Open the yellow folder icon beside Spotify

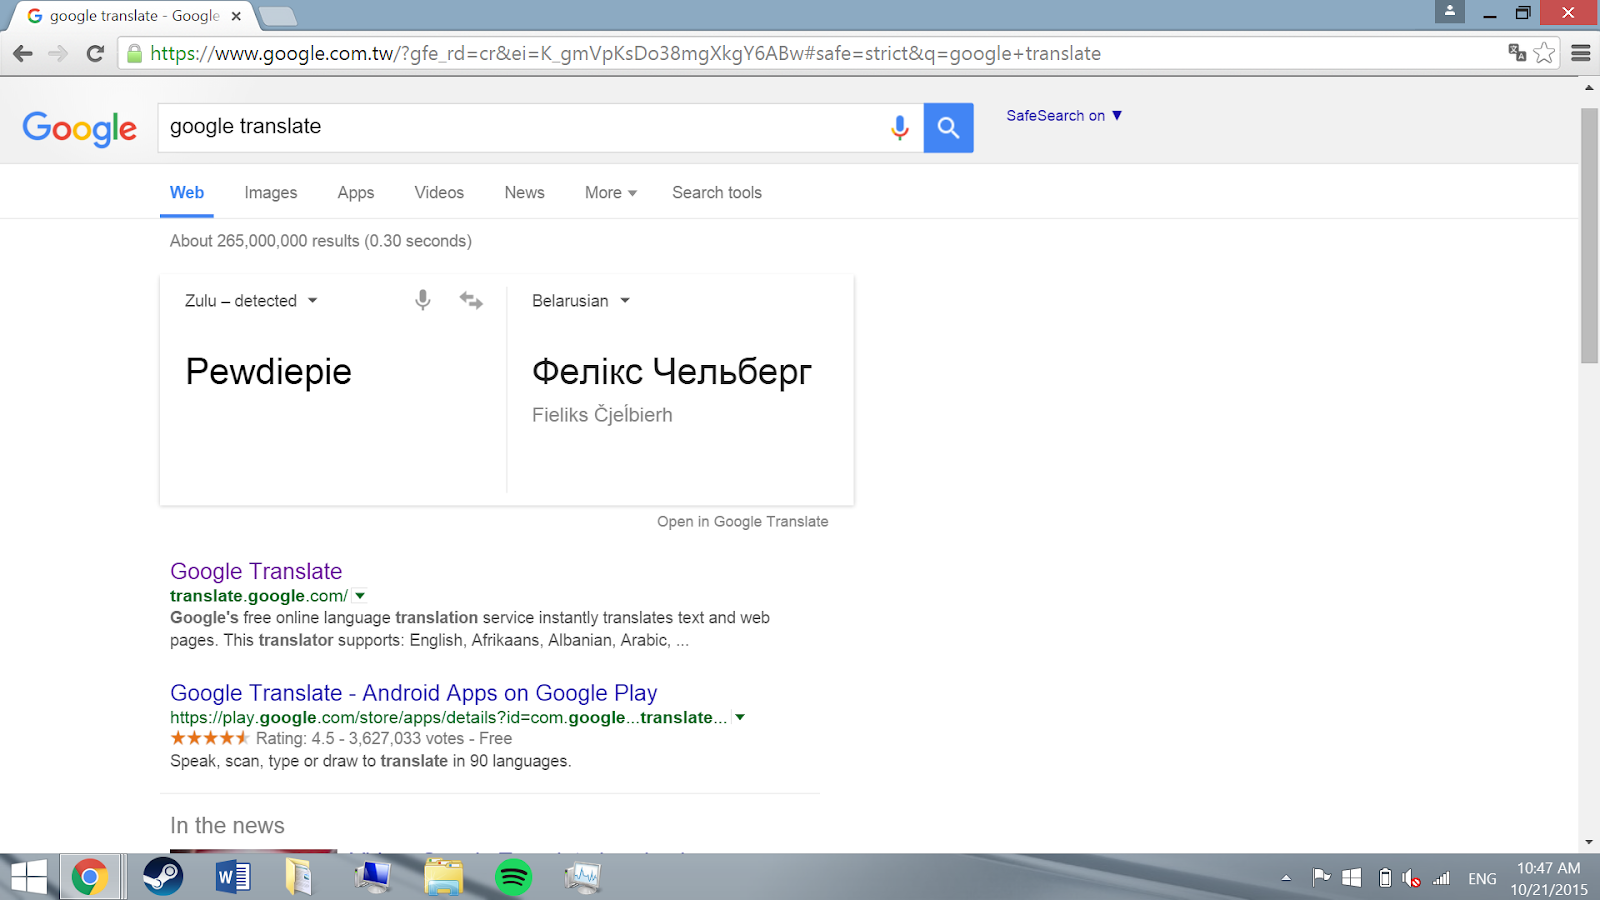click(443, 877)
